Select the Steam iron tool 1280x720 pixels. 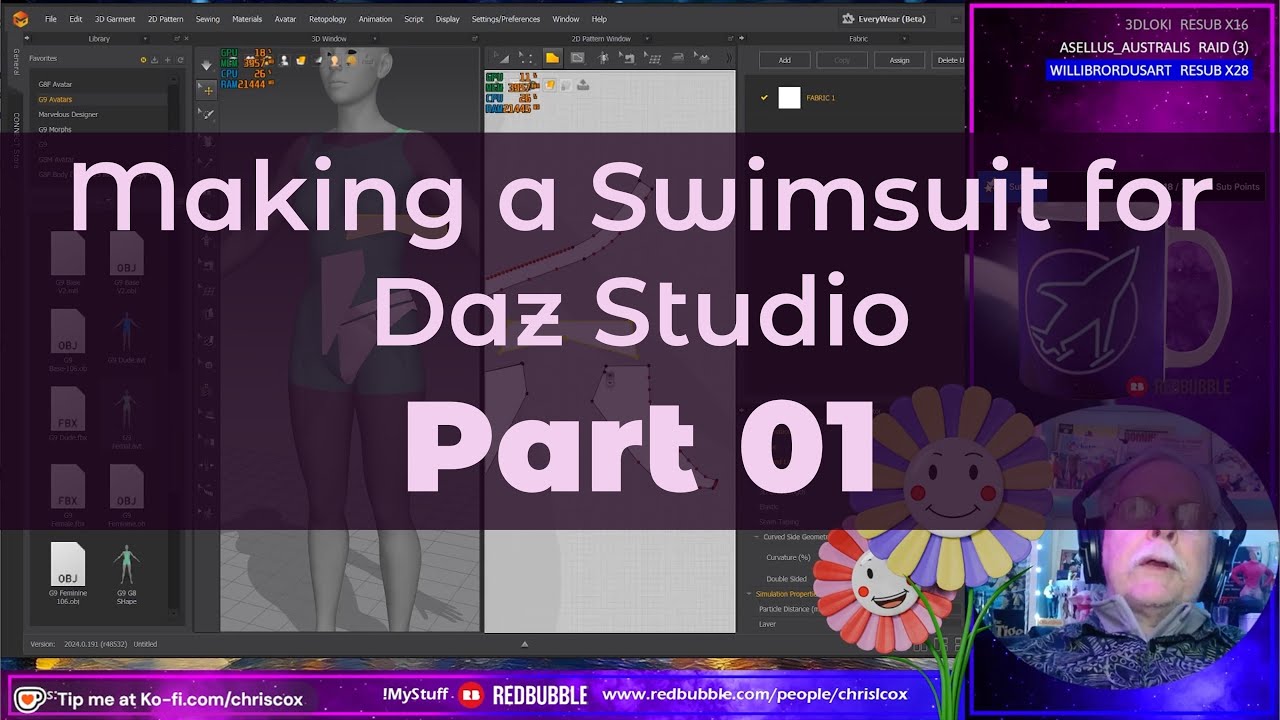point(680,58)
